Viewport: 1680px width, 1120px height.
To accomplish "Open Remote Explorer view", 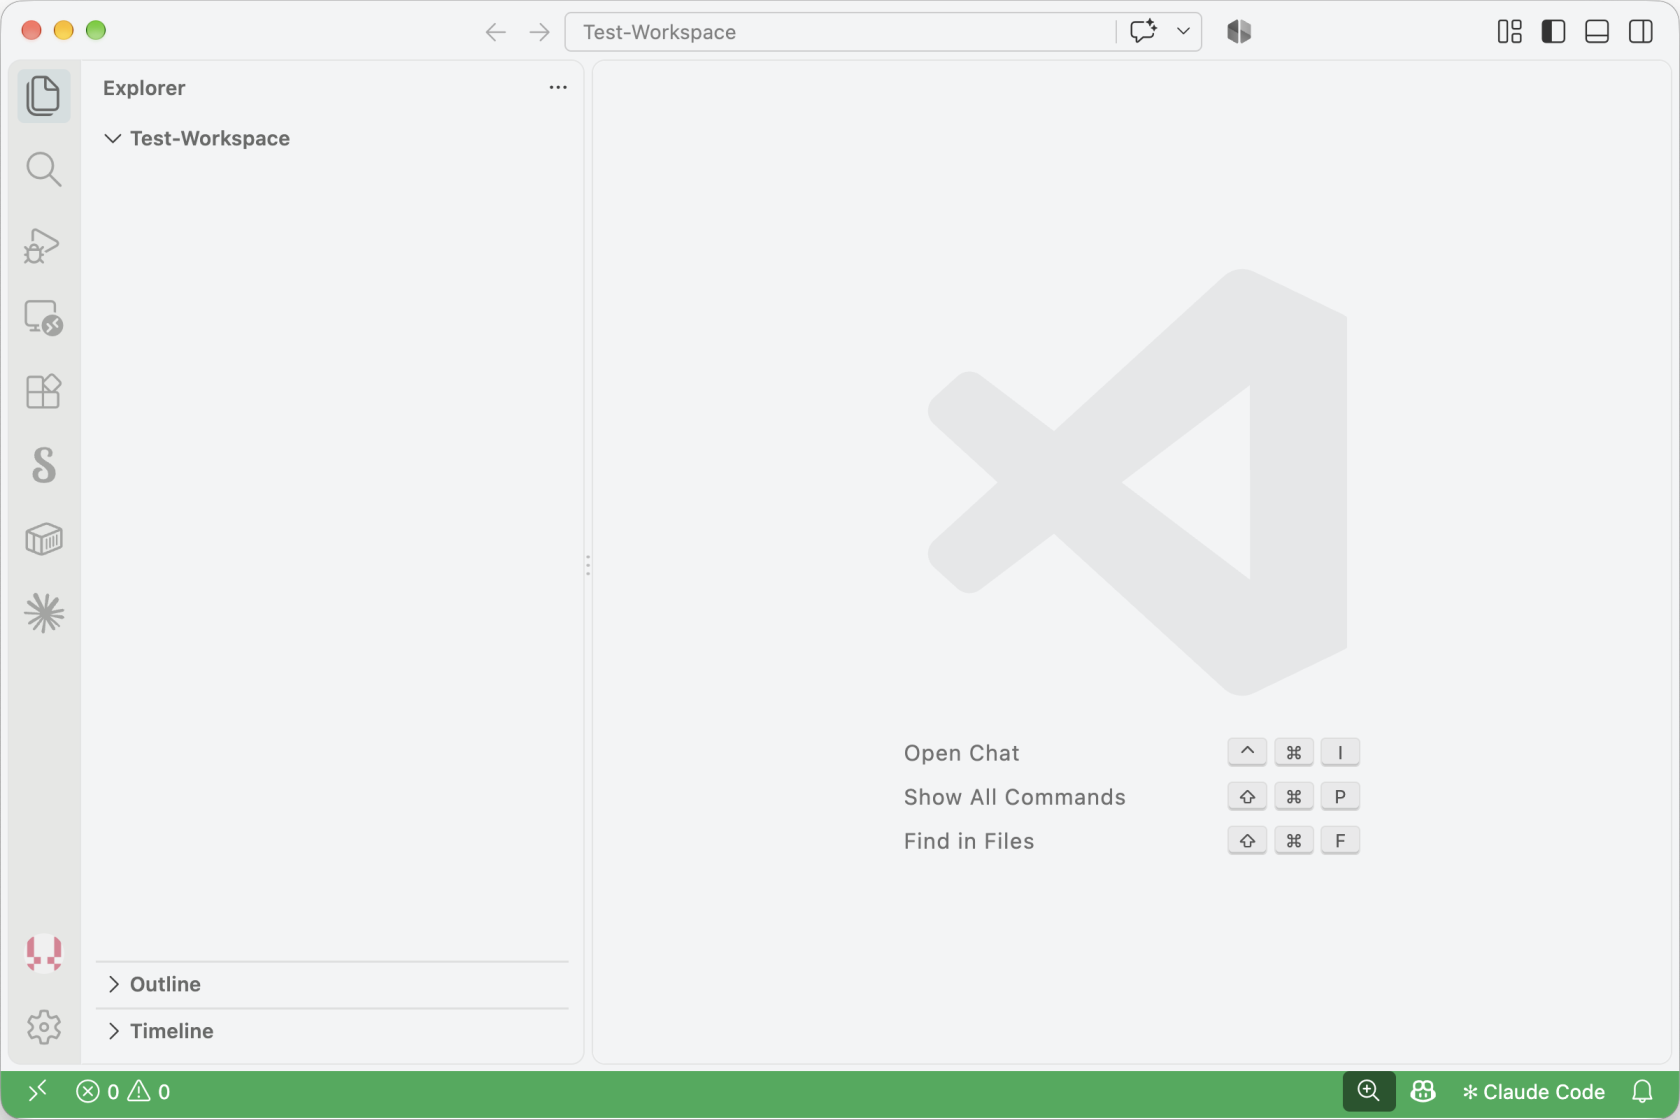I will (x=44, y=318).
